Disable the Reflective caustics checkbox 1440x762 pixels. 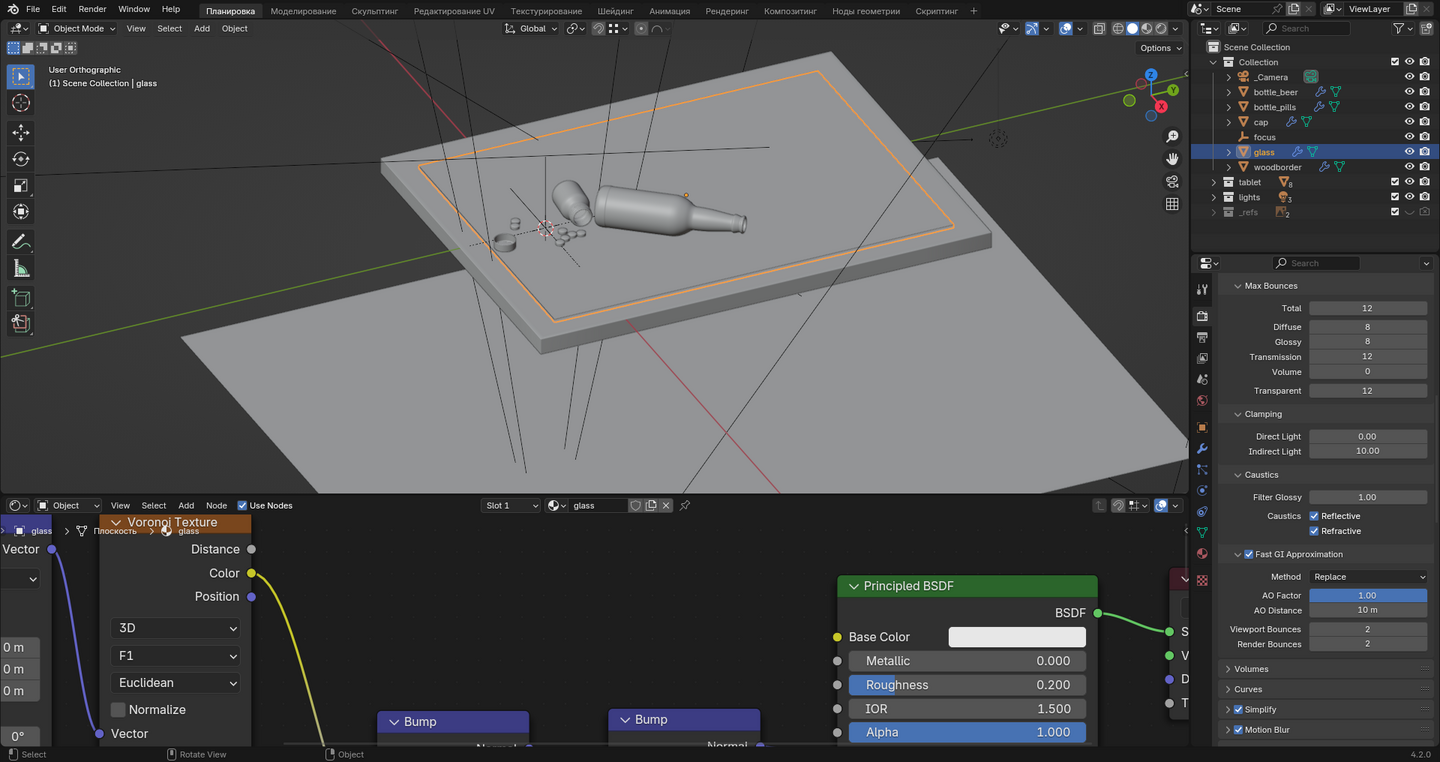(x=1314, y=516)
